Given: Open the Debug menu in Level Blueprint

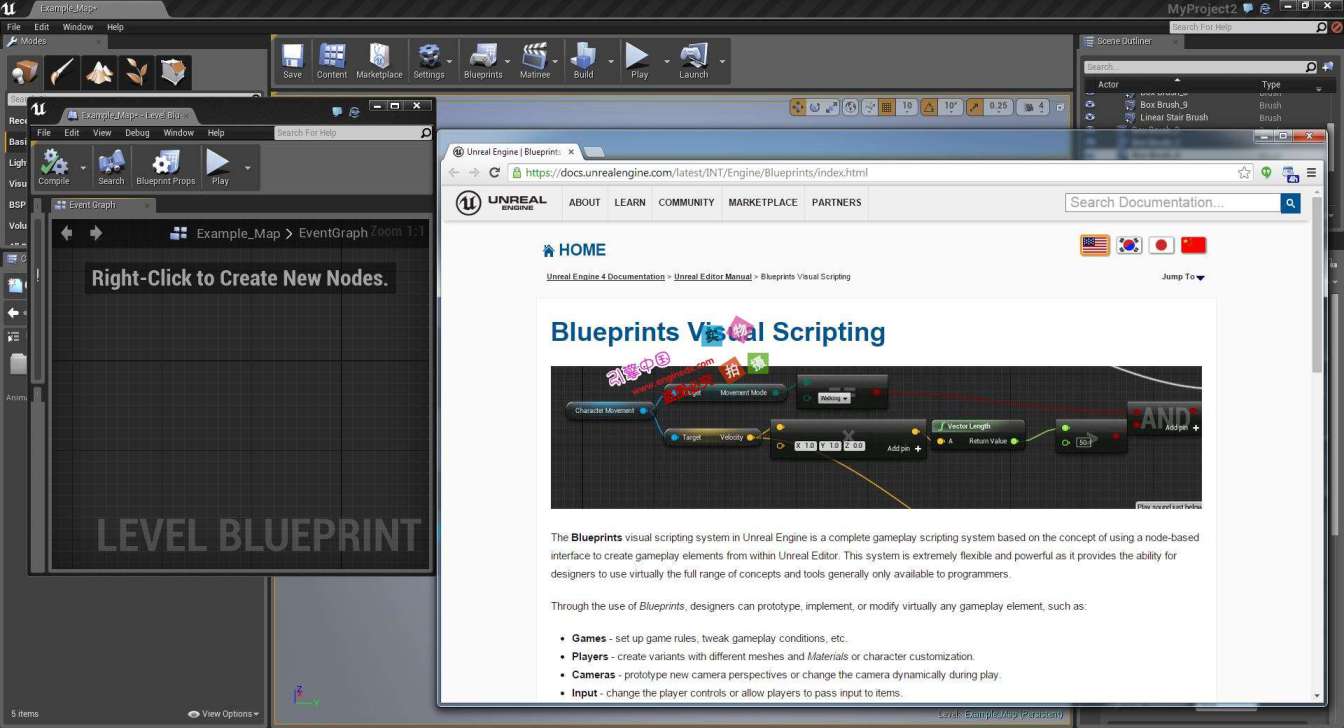Looking at the screenshot, I should 137,133.
